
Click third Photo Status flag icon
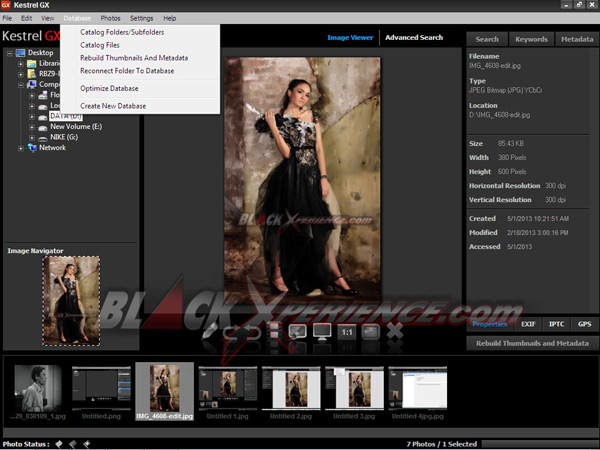(87, 444)
